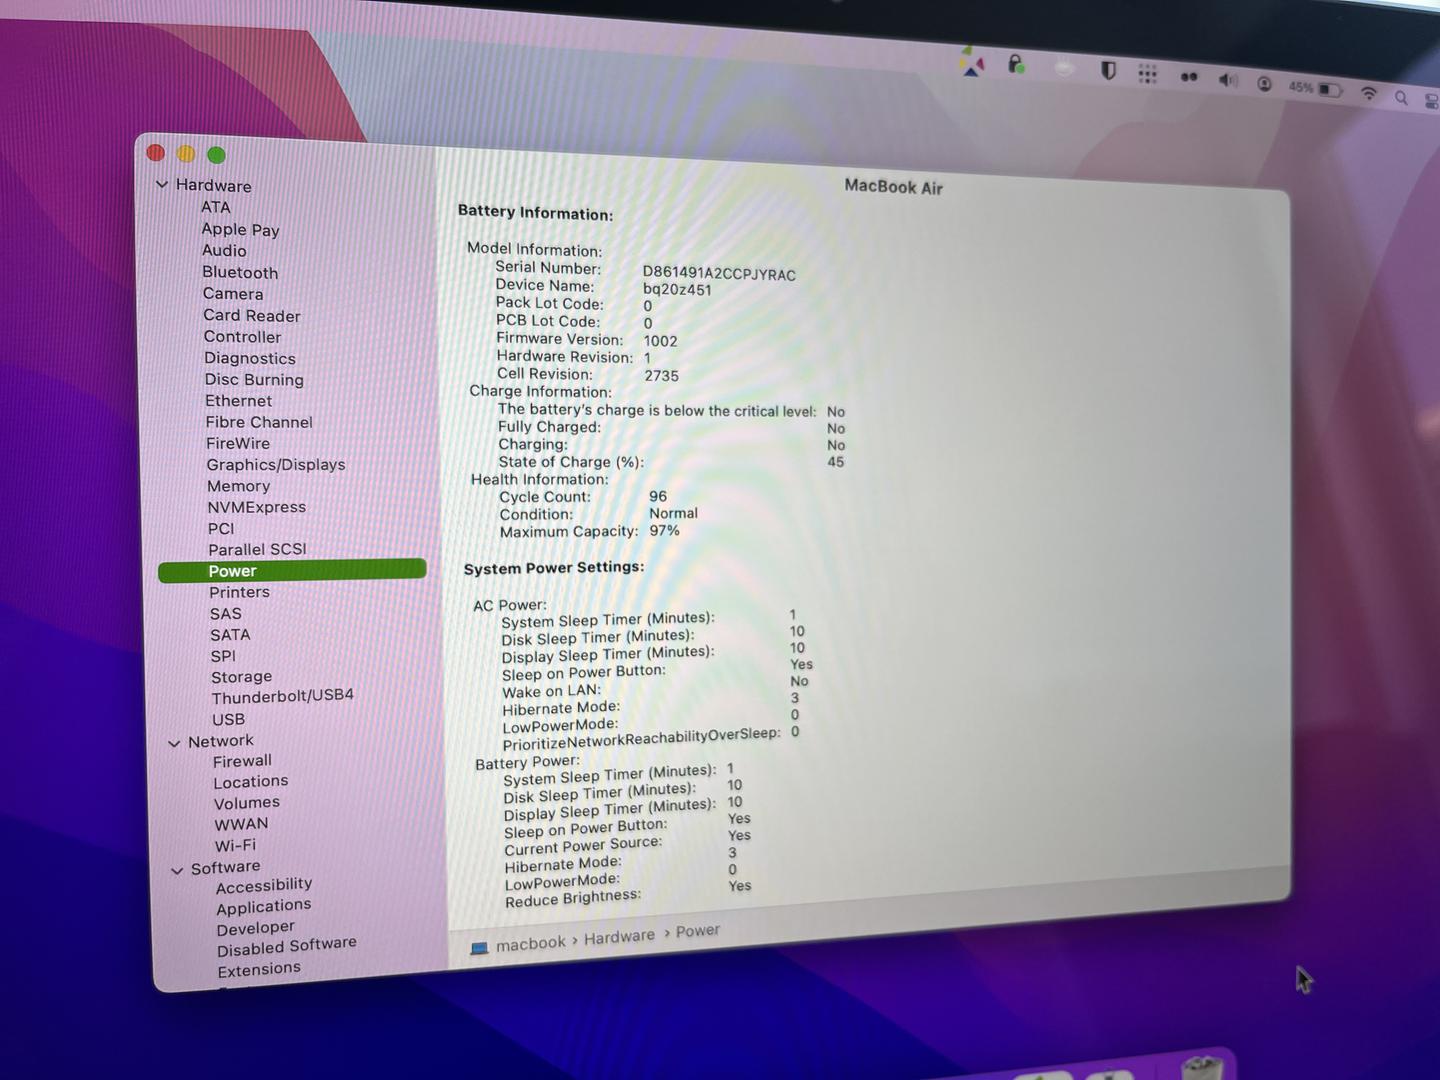Click the padlock VPN menu bar icon
The image size is (1440, 1080).
(x=1016, y=65)
